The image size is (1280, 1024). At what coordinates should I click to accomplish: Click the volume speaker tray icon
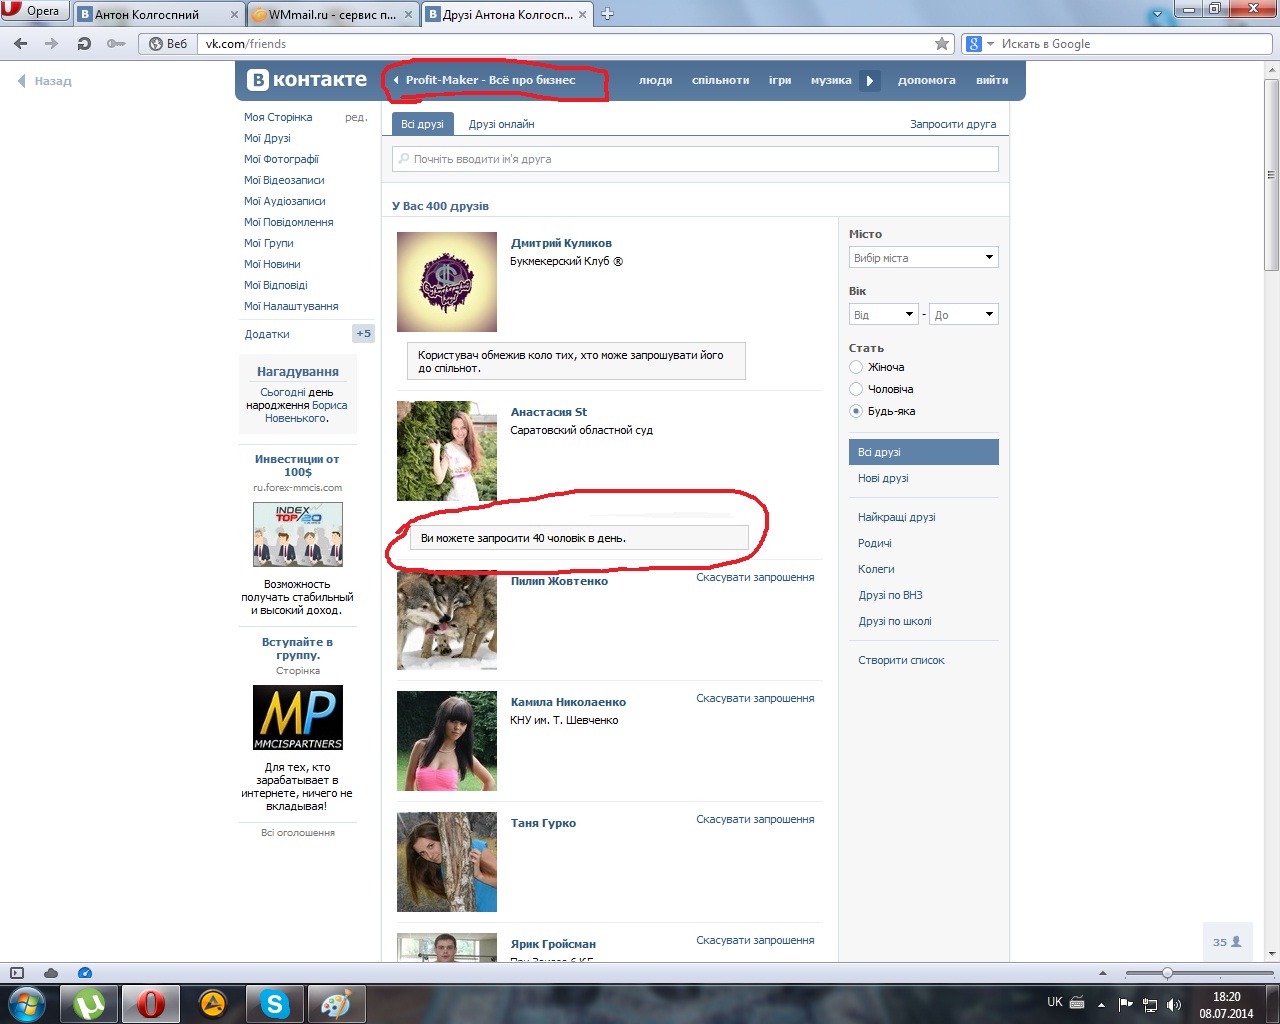click(x=1174, y=1005)
